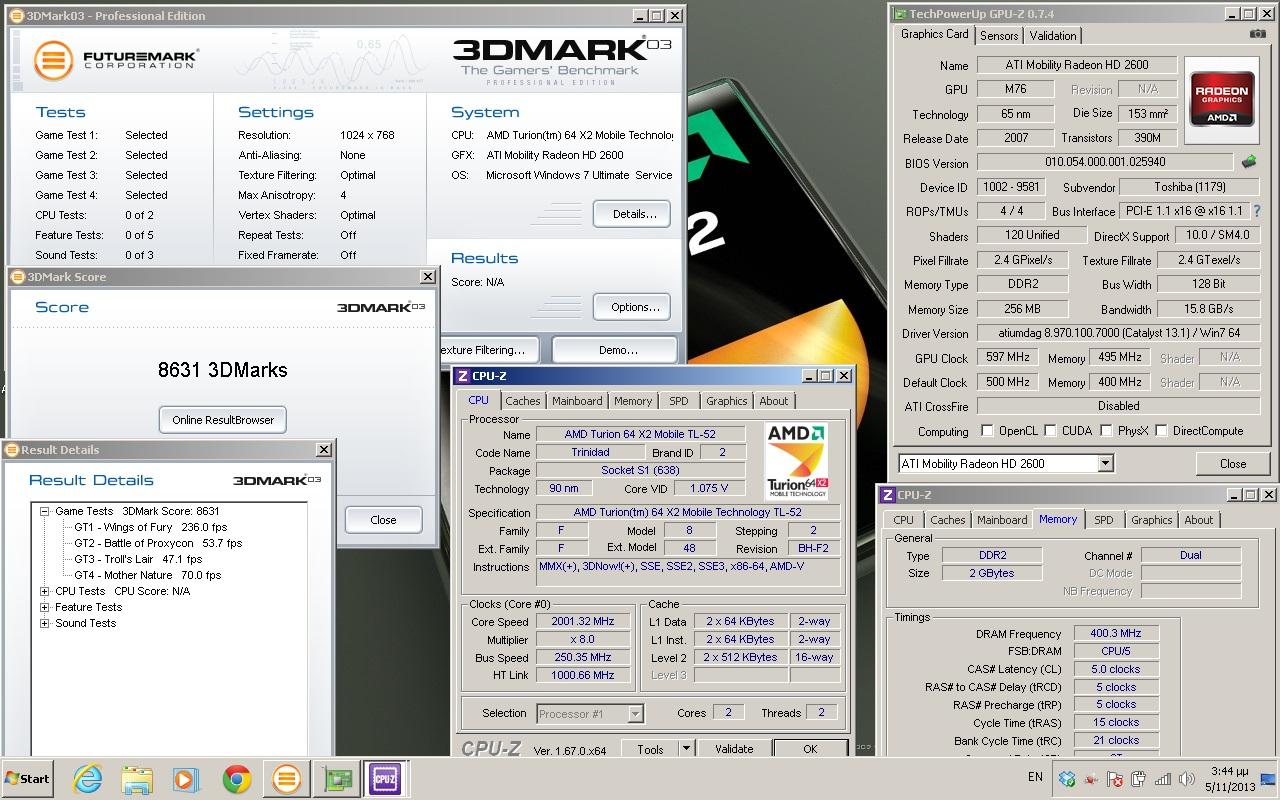Open the CPU-Z Tools dropdown arrow
The height and width of the screenshot is (800, 1280).
click(x=686, y=749)
